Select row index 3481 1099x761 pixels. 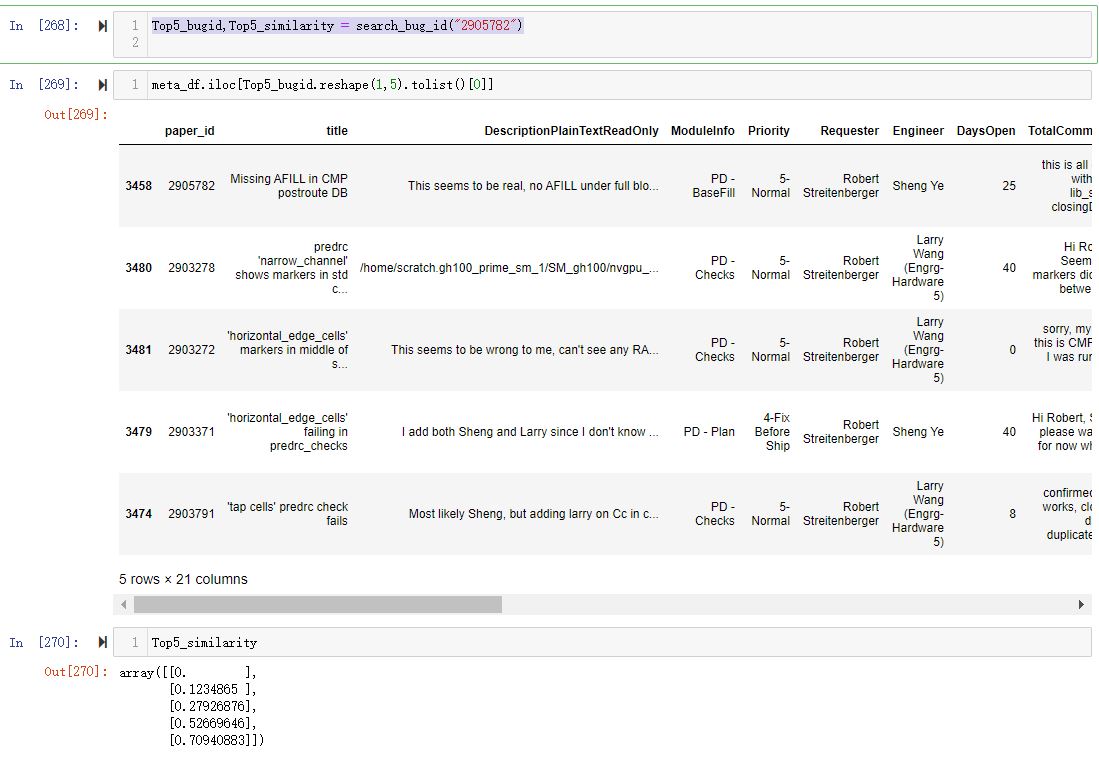139,350
